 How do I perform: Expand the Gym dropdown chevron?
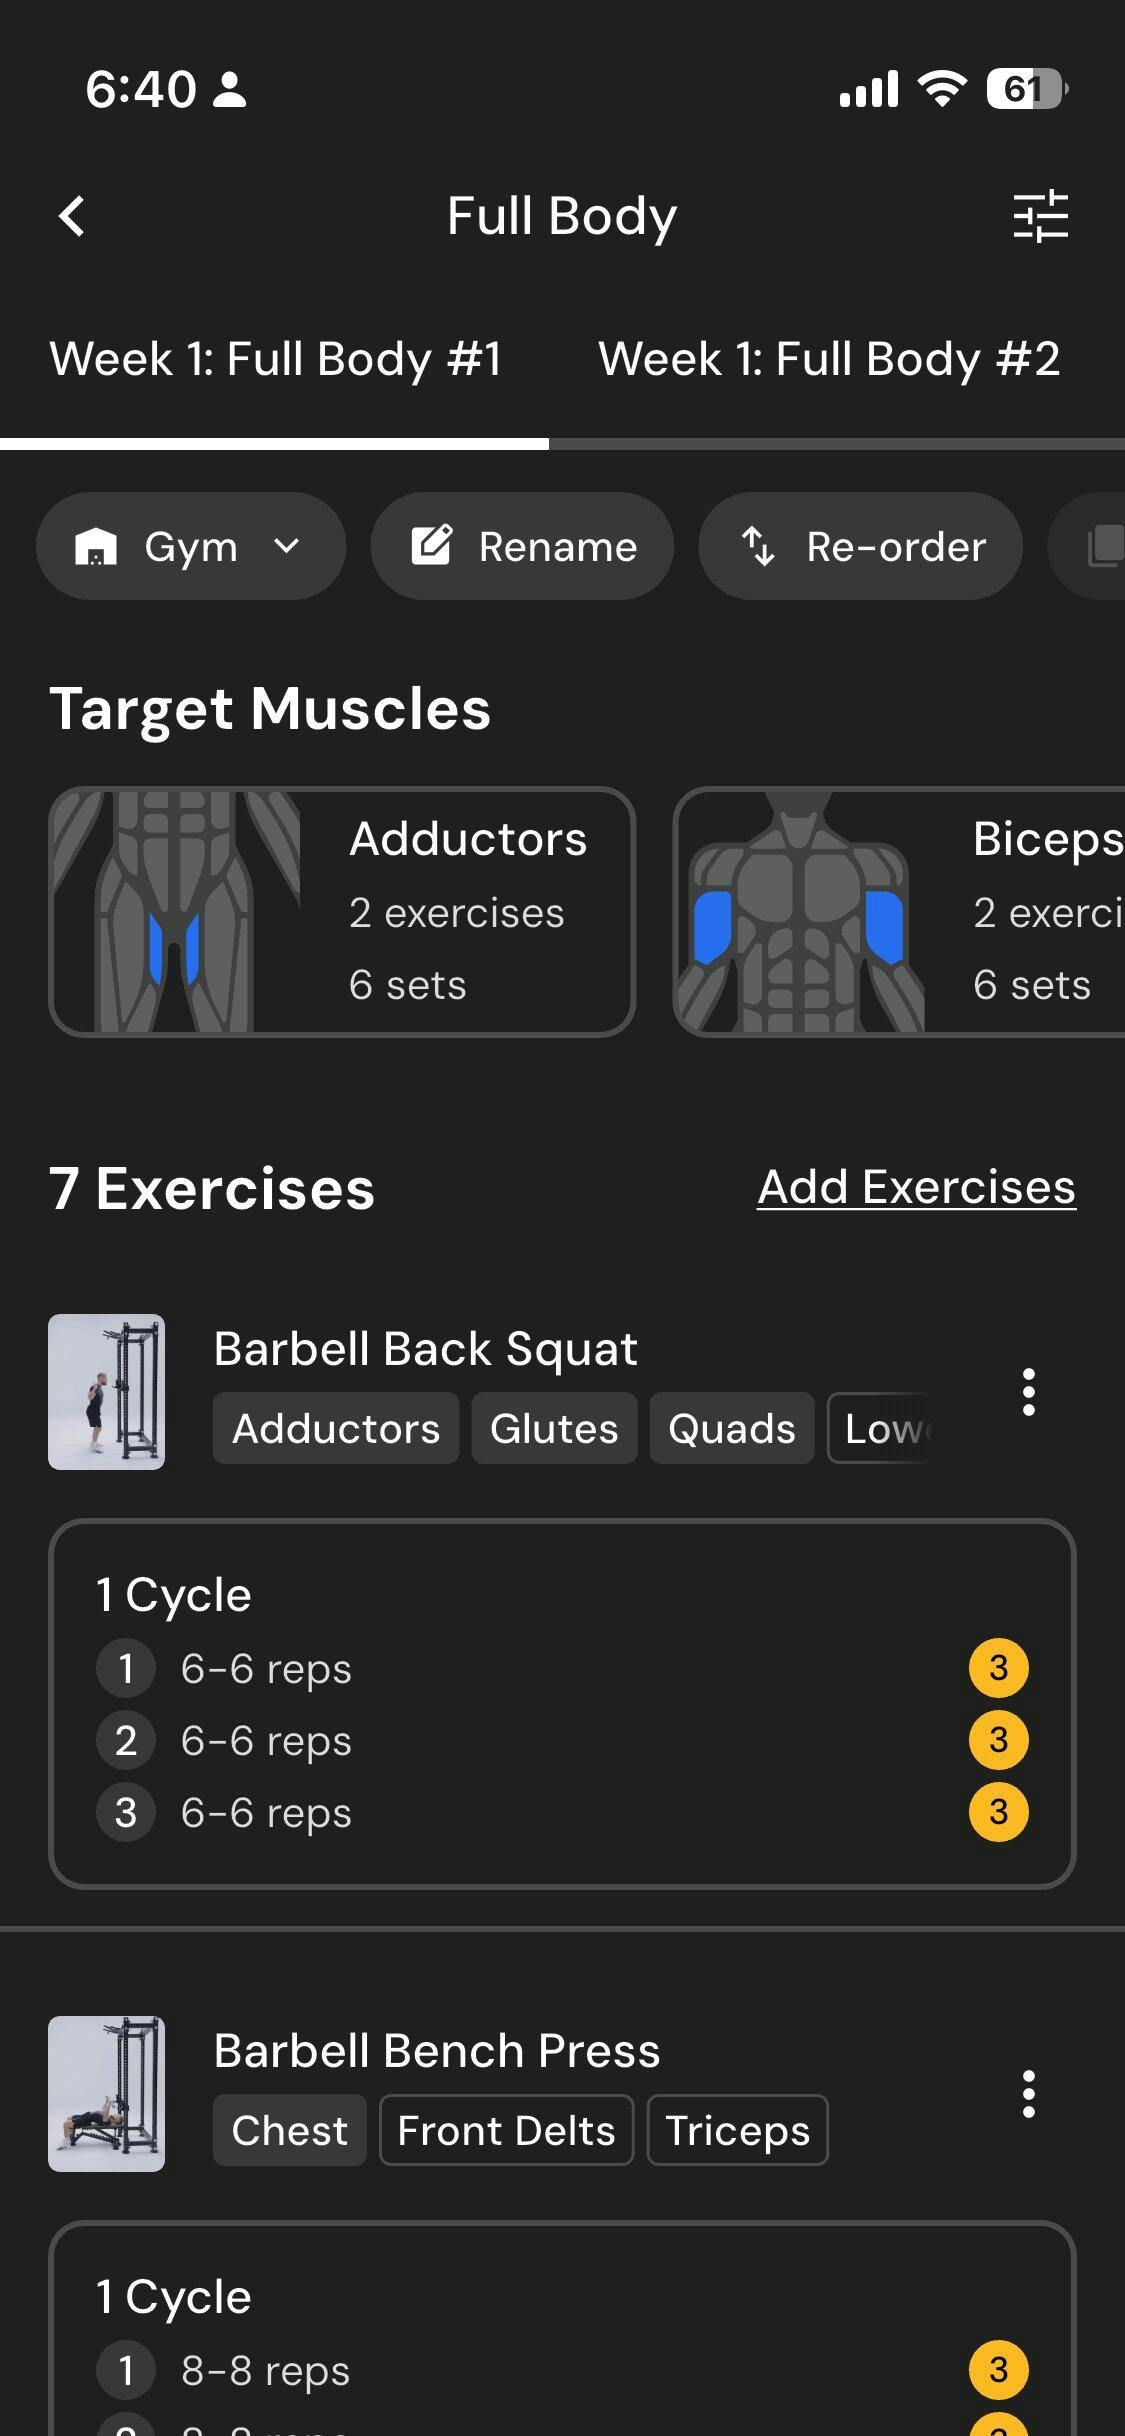(287, 546)
